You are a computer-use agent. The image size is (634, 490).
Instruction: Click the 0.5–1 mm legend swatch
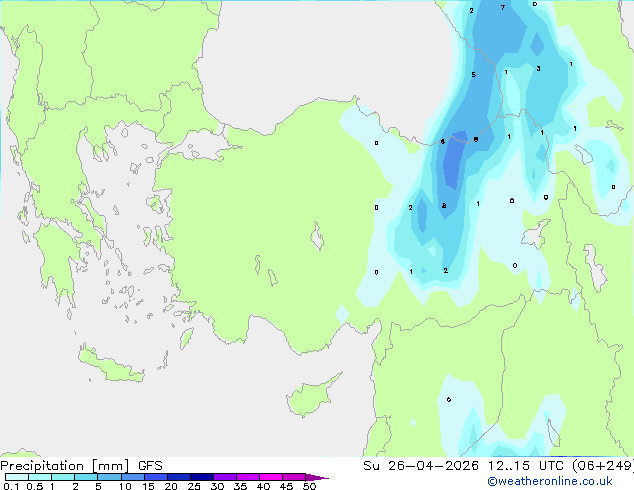40,477
